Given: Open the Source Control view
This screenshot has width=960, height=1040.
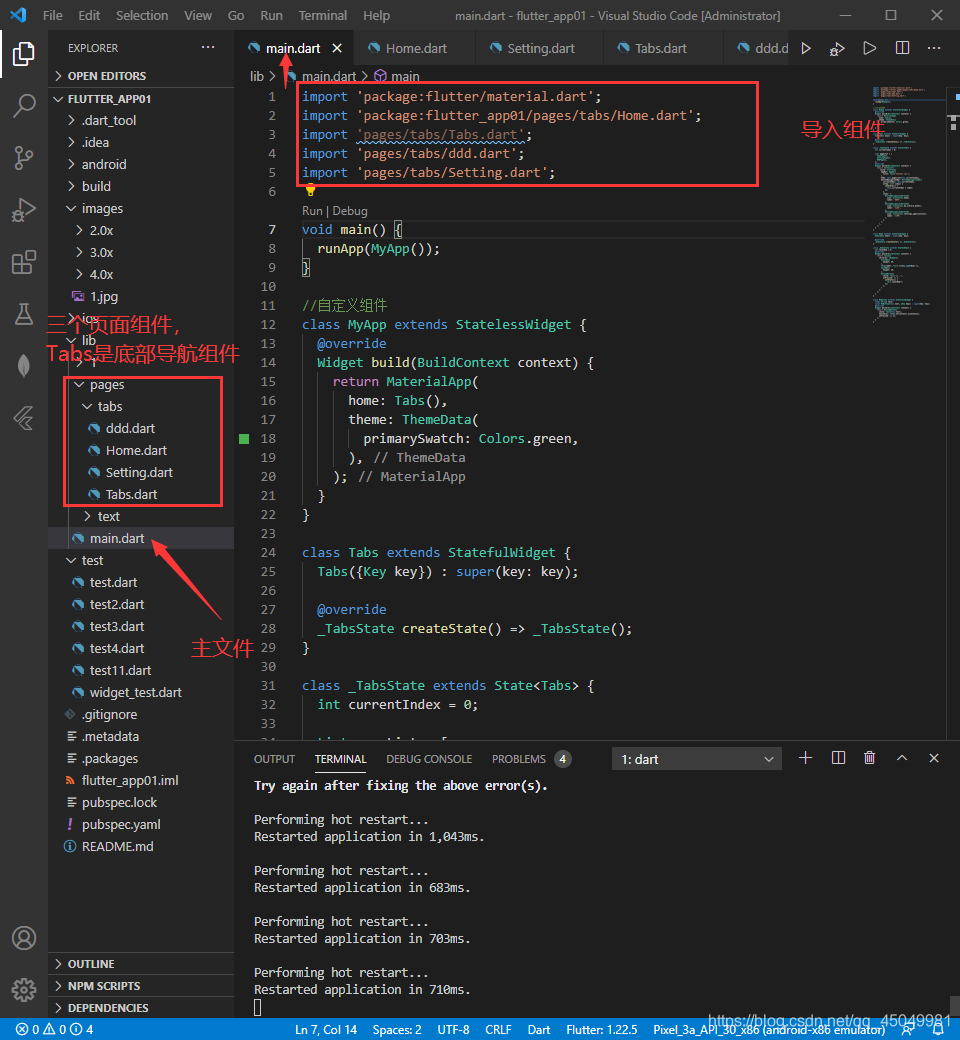Looking at the screenshot, I should (x=24, y=158).
